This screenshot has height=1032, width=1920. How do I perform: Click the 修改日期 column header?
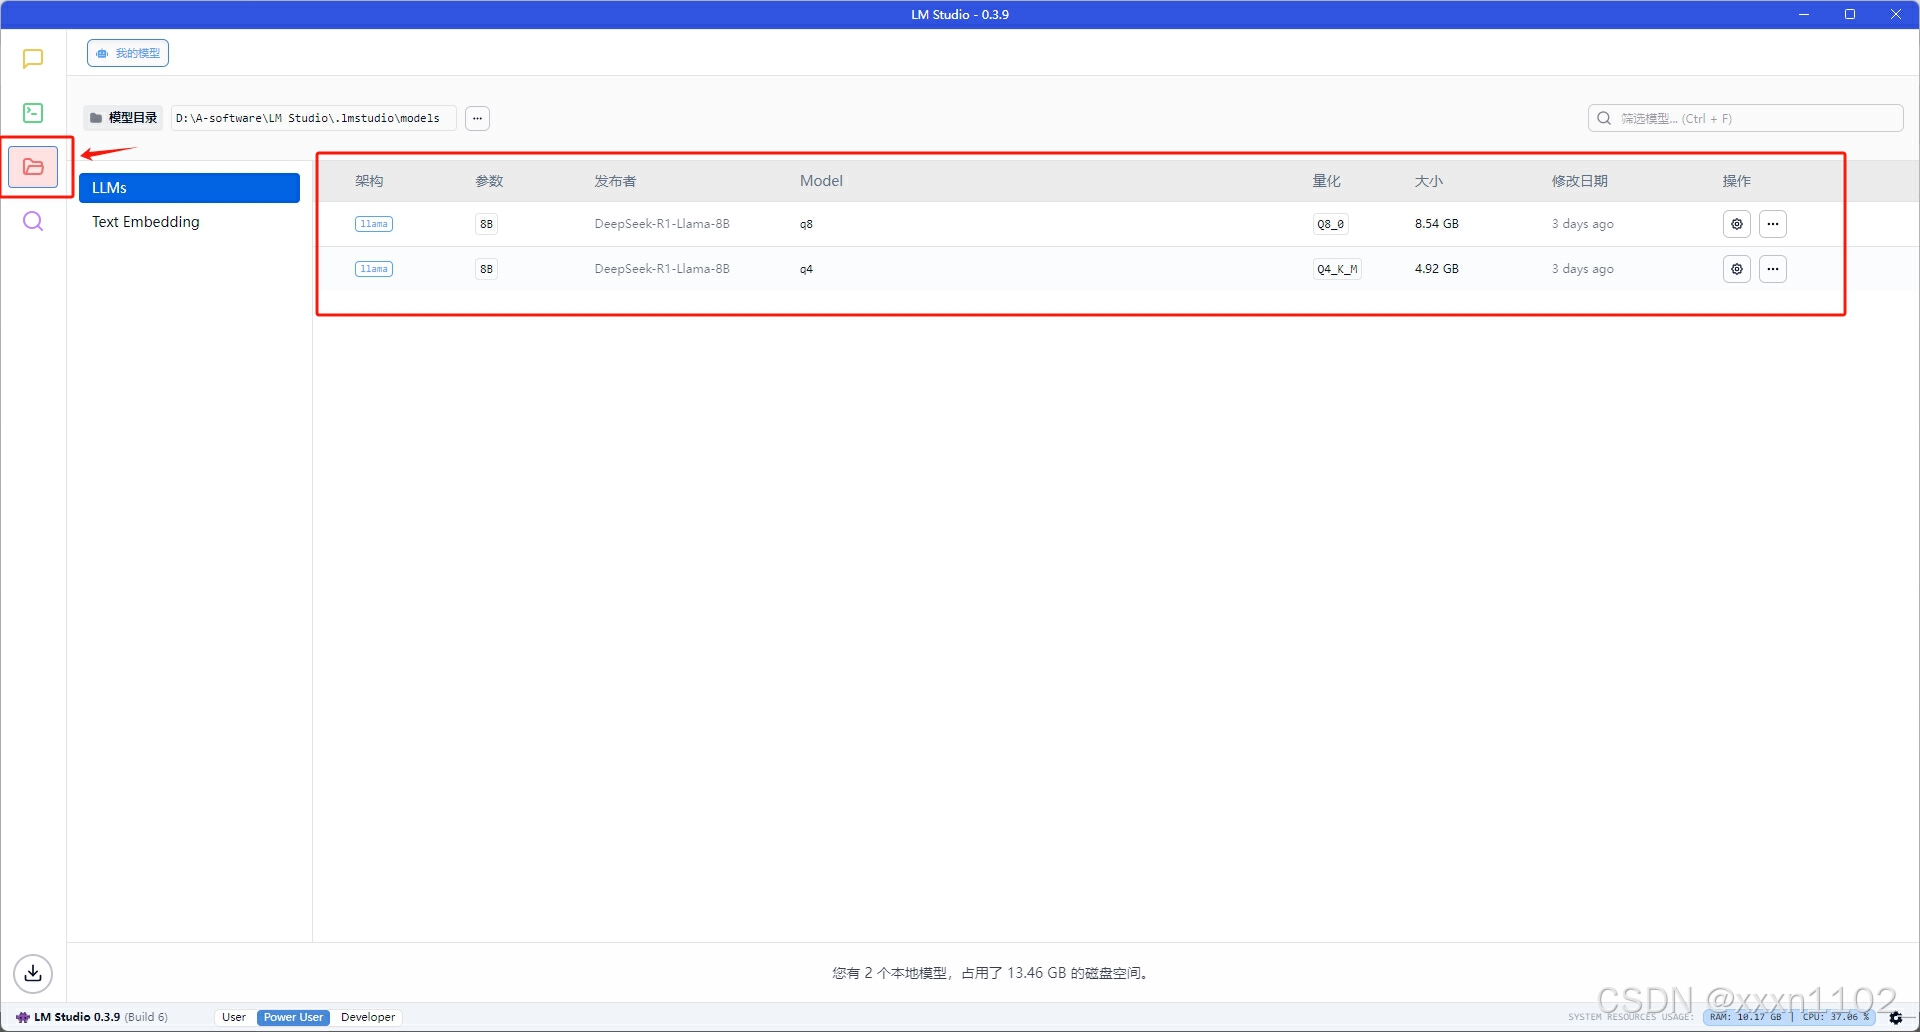(1580, 181)
